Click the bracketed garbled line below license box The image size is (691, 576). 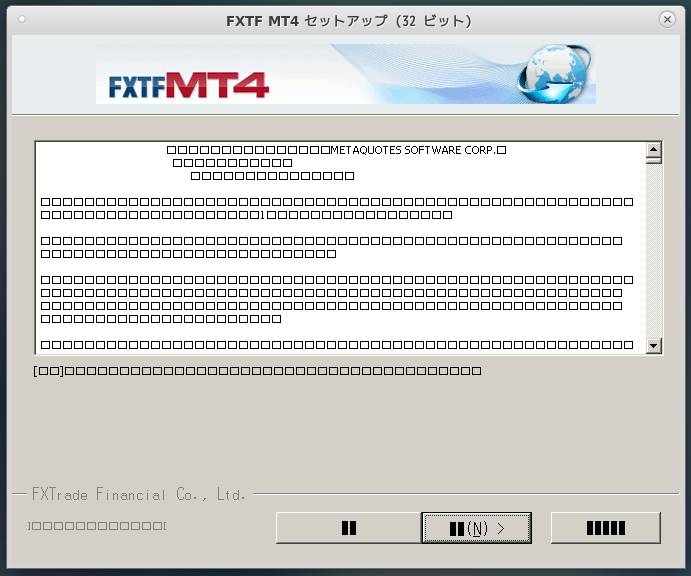point(257,371)
